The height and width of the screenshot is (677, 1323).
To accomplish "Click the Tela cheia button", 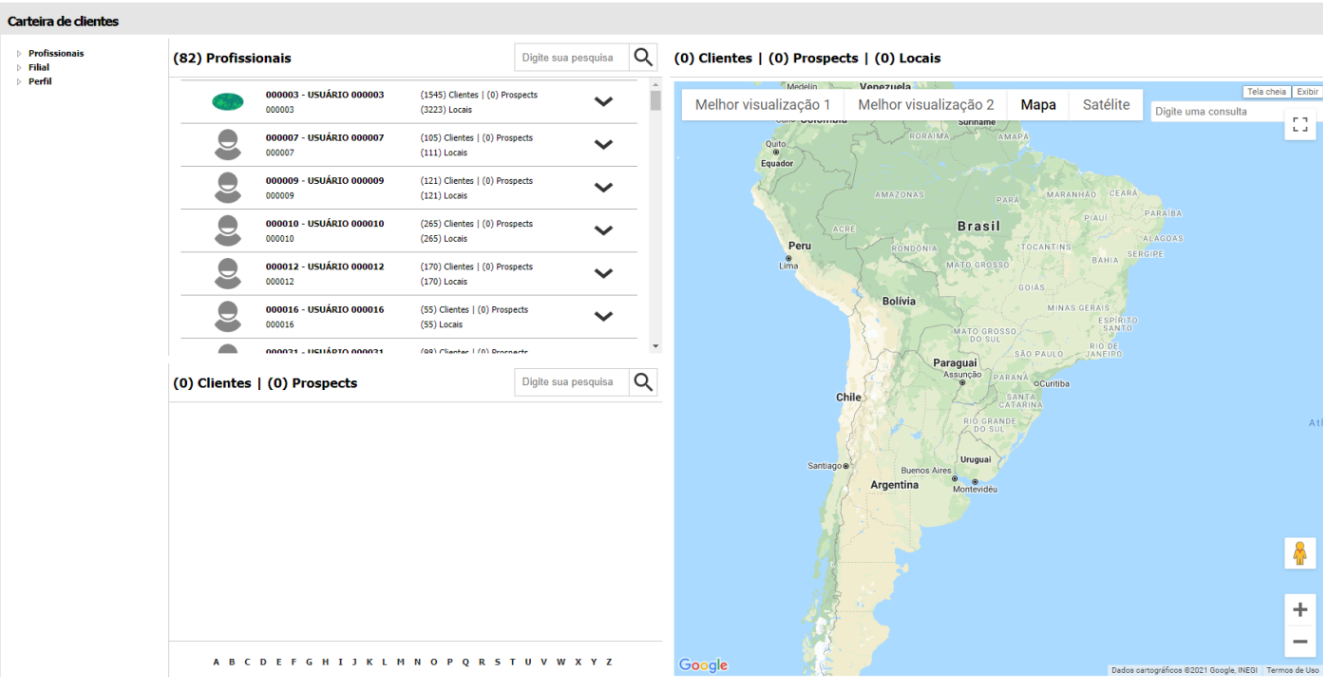I will [x=1266, y=91].
